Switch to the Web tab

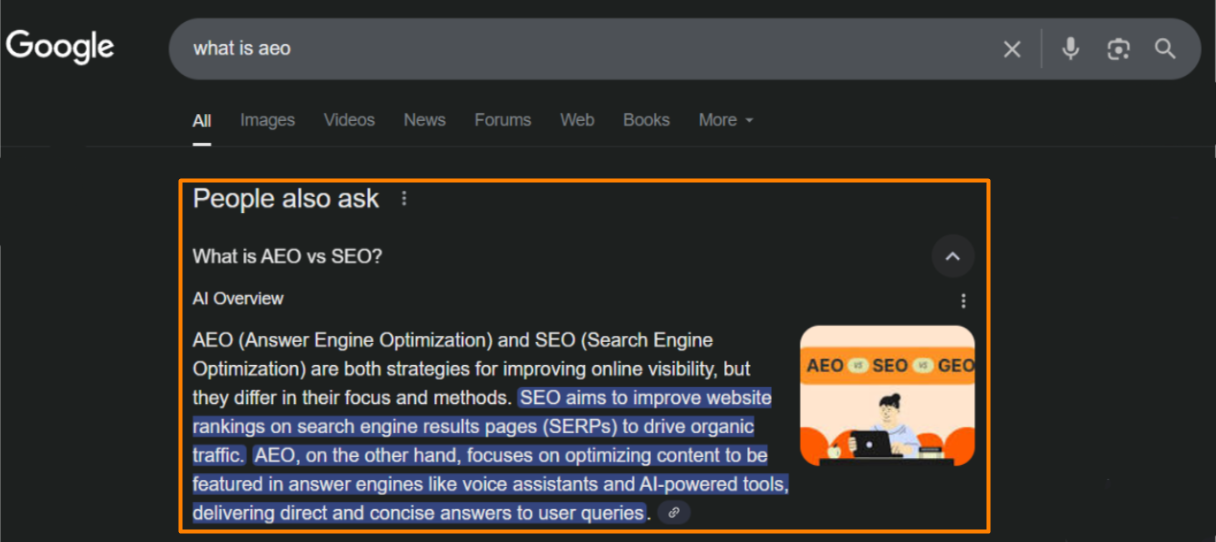577,120
